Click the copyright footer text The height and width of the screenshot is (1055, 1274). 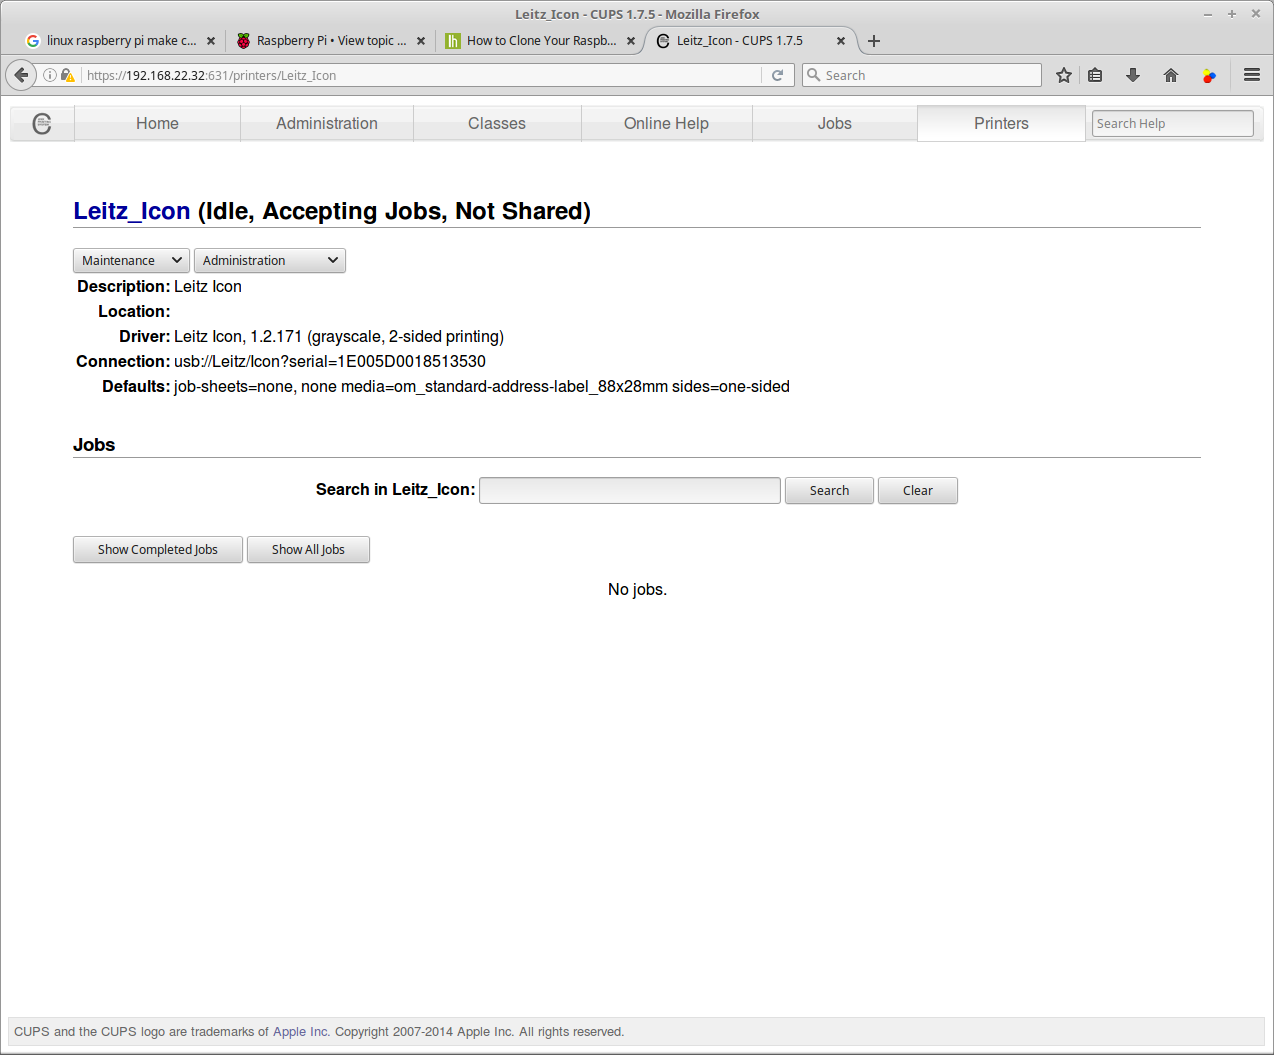click(x=319, y=1032)
